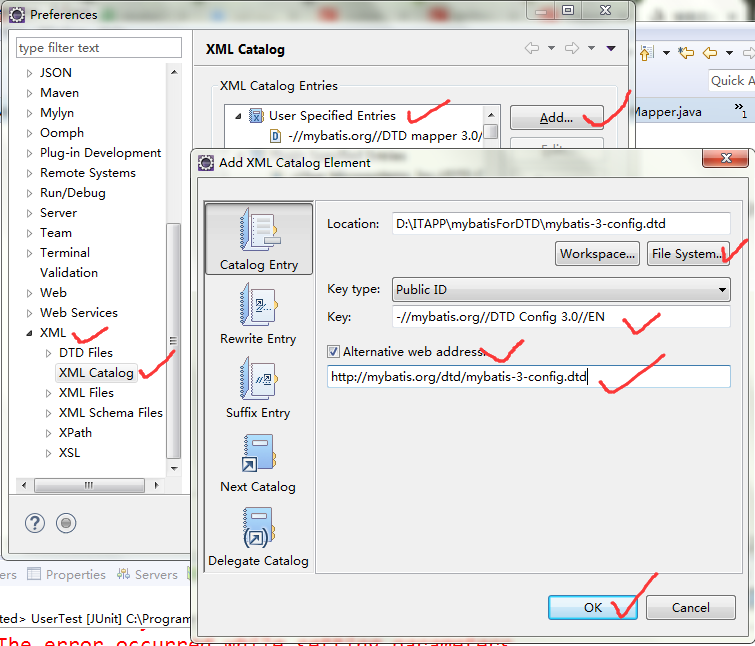Click the type filter text box

pos(99,48)
